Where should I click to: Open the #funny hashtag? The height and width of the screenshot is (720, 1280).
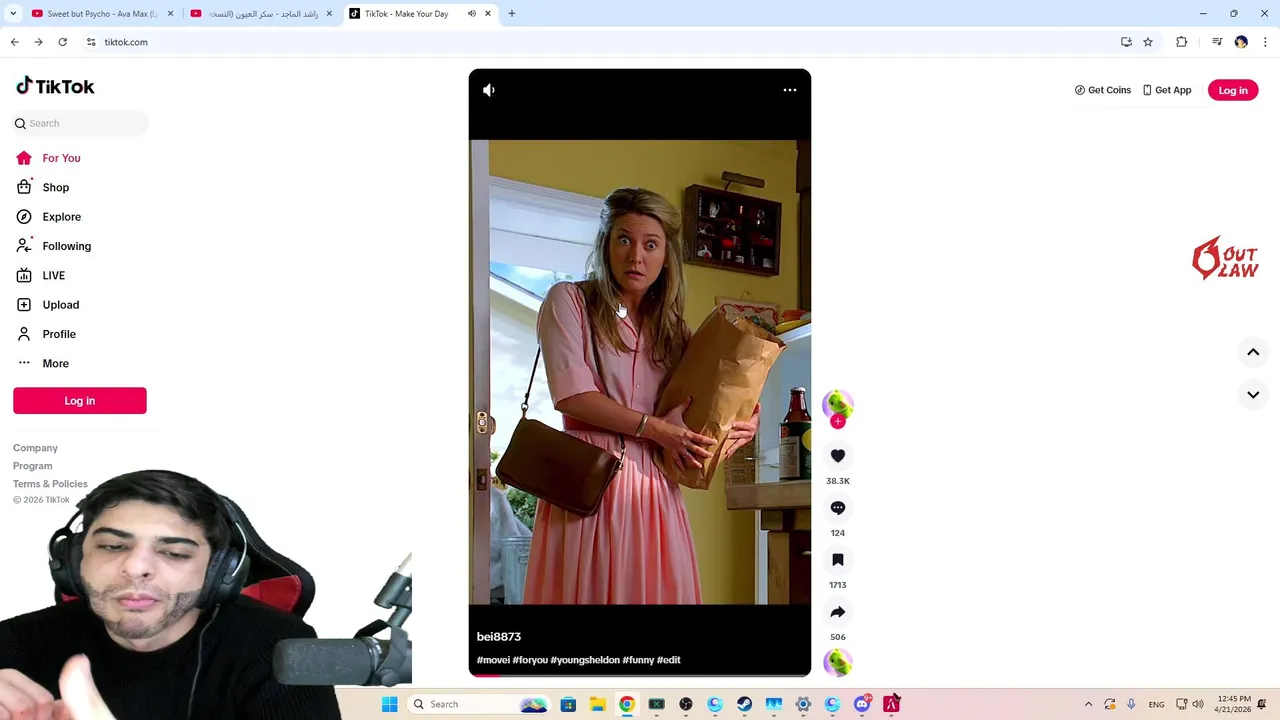point(638,660)
